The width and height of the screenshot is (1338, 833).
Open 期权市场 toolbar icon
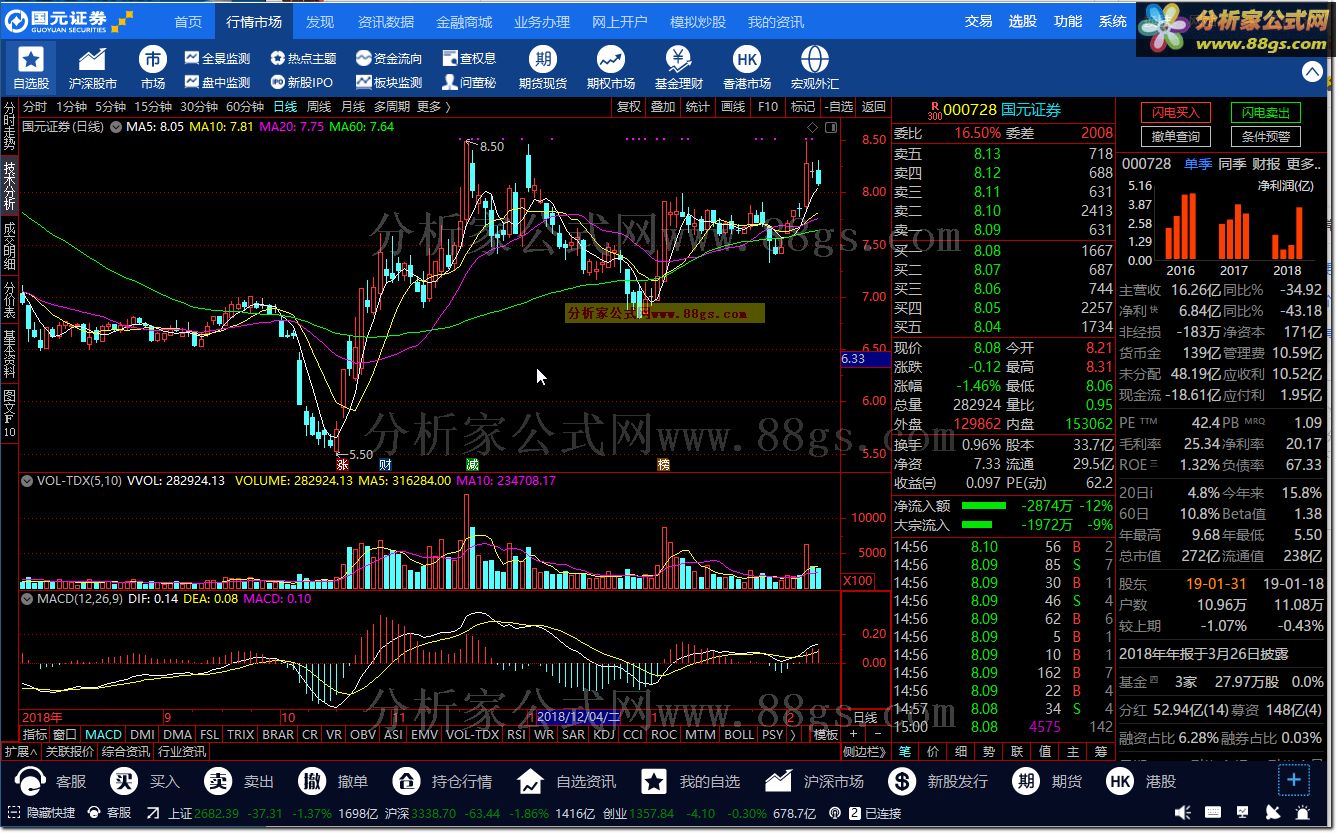tap(610, 59)
